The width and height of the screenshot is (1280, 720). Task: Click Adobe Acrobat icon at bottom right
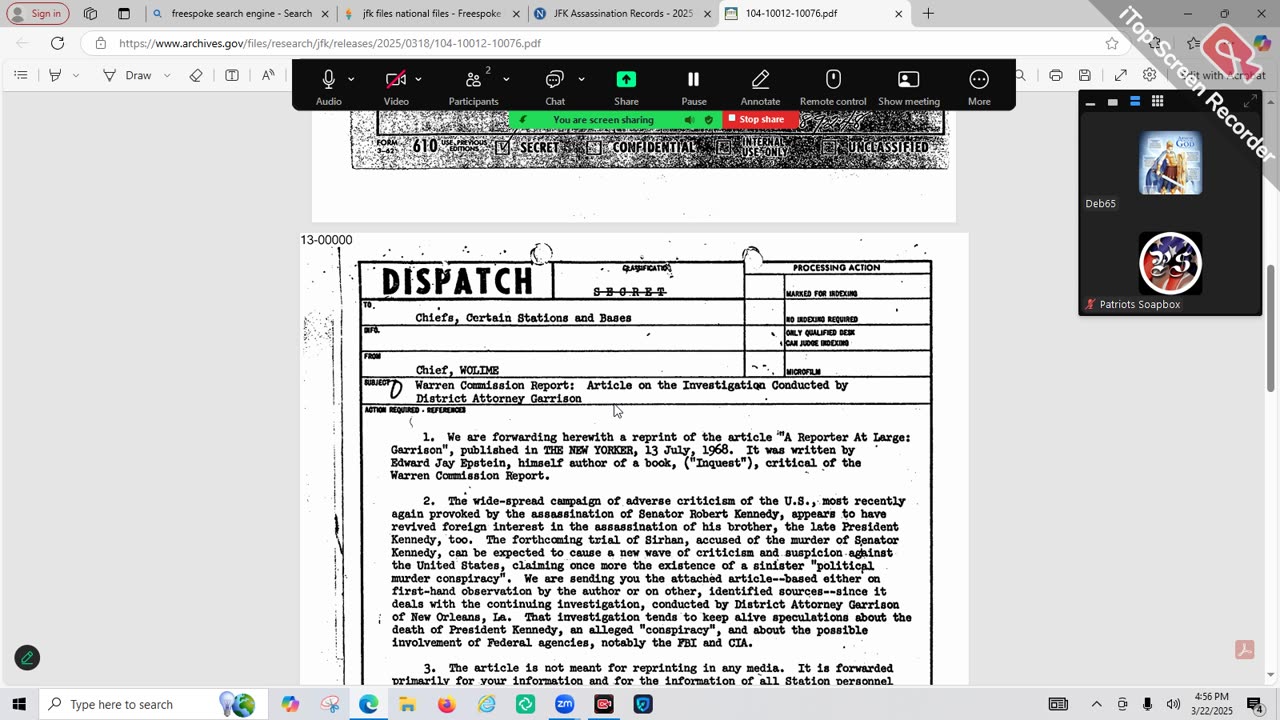1245,650
